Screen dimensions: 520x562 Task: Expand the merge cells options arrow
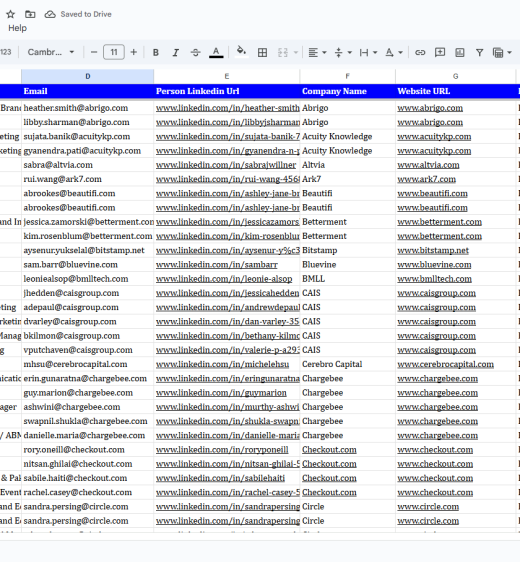tap(296, 53)
